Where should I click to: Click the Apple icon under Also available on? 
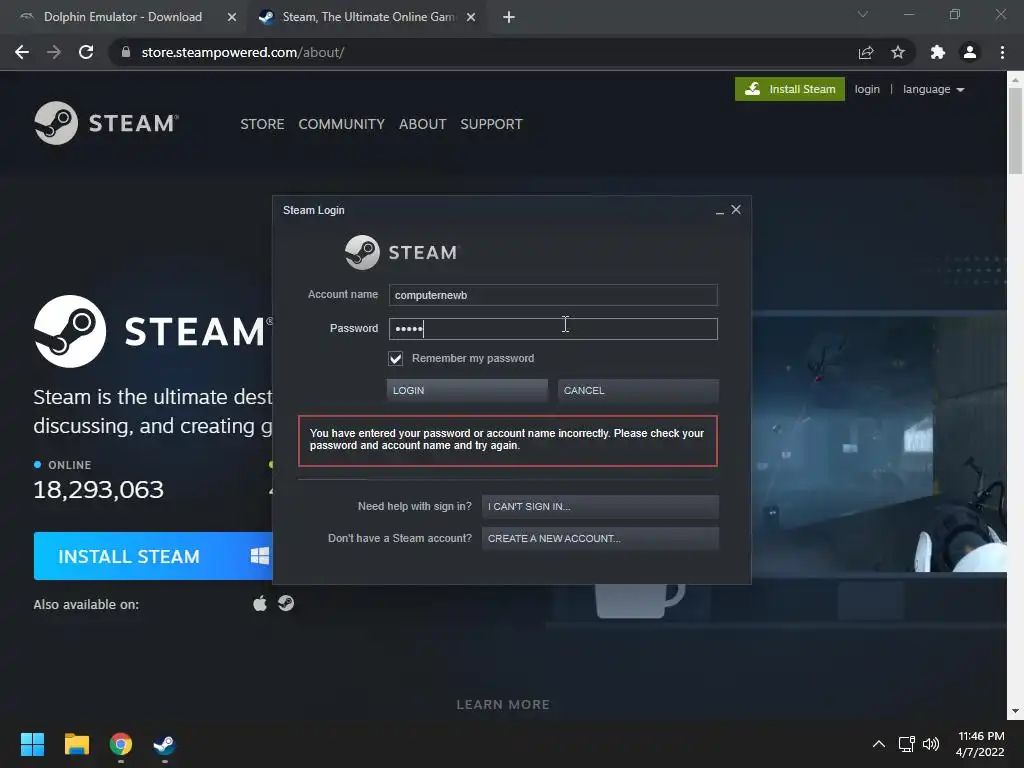point(260,603)
